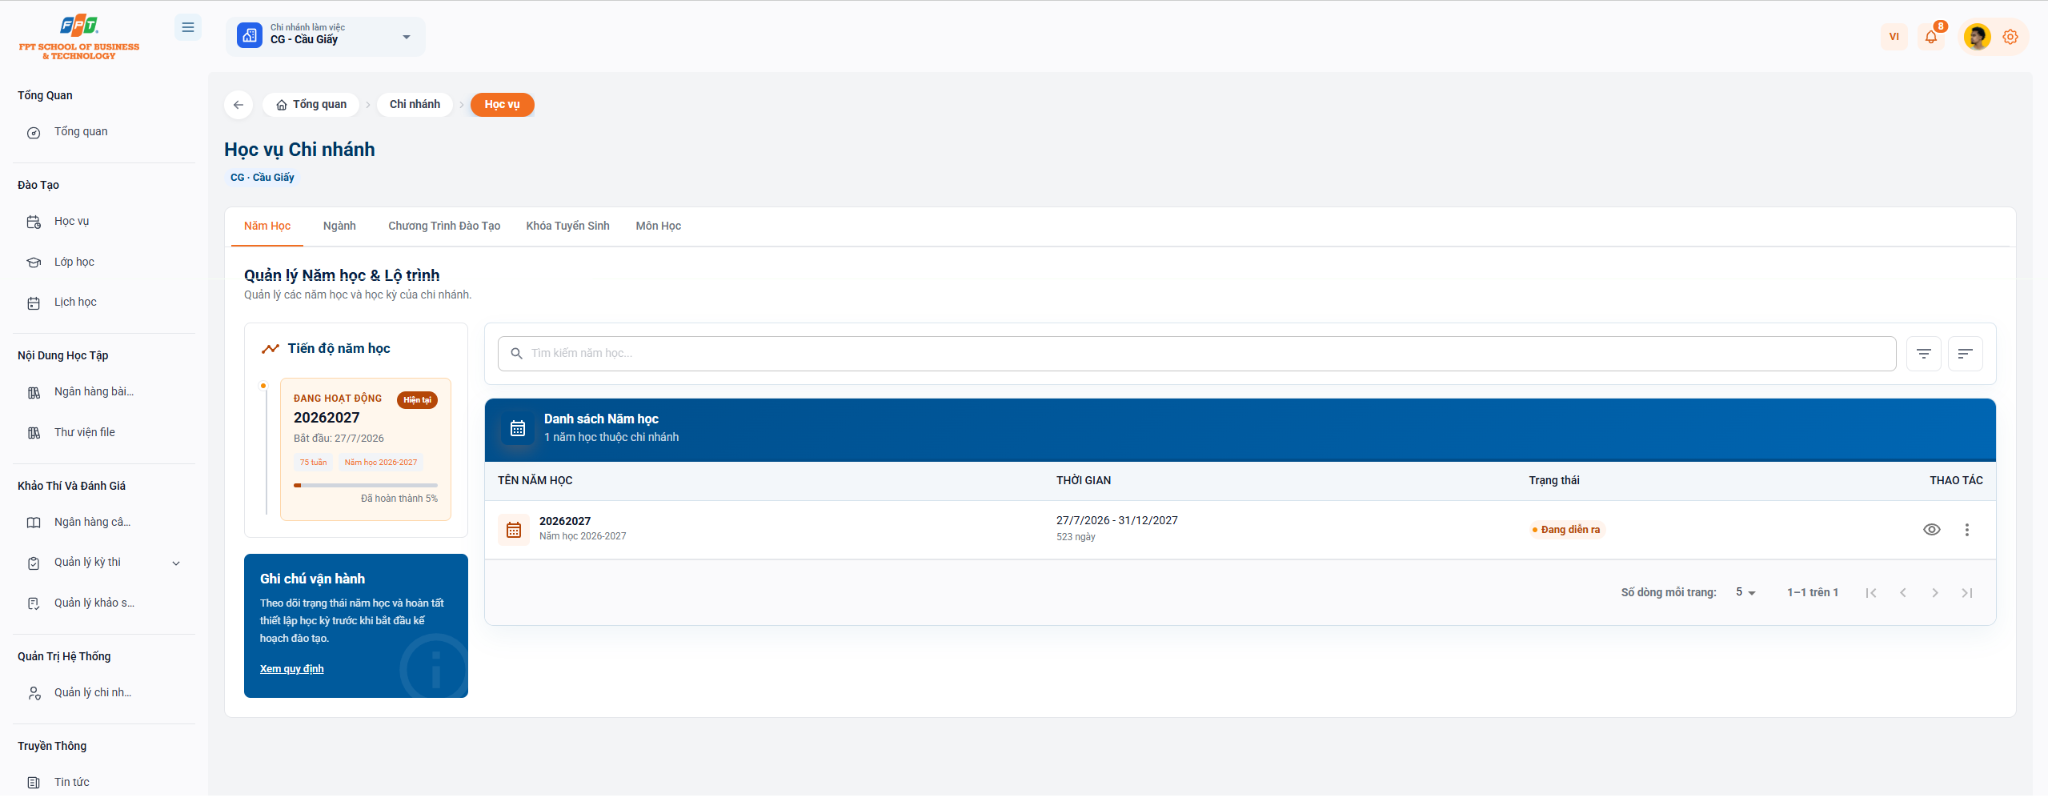Click the Năm học 2026-2027 tag
Screen dimensions: 2048x796
tap(381, 462)
